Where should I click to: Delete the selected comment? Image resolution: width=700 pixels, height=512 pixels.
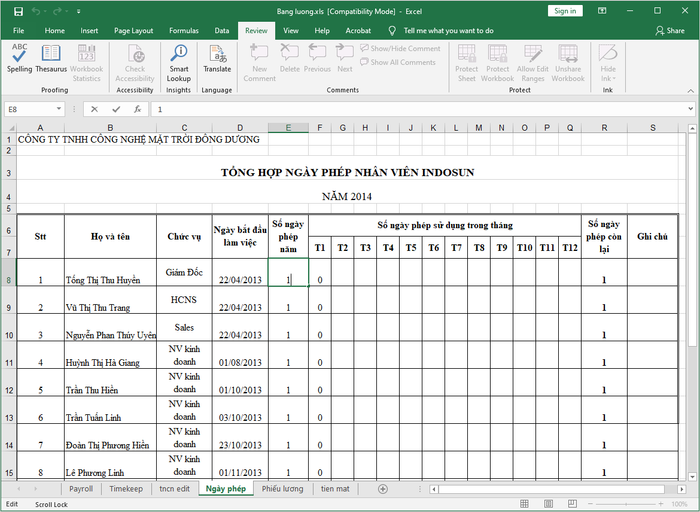pos(290,58)
